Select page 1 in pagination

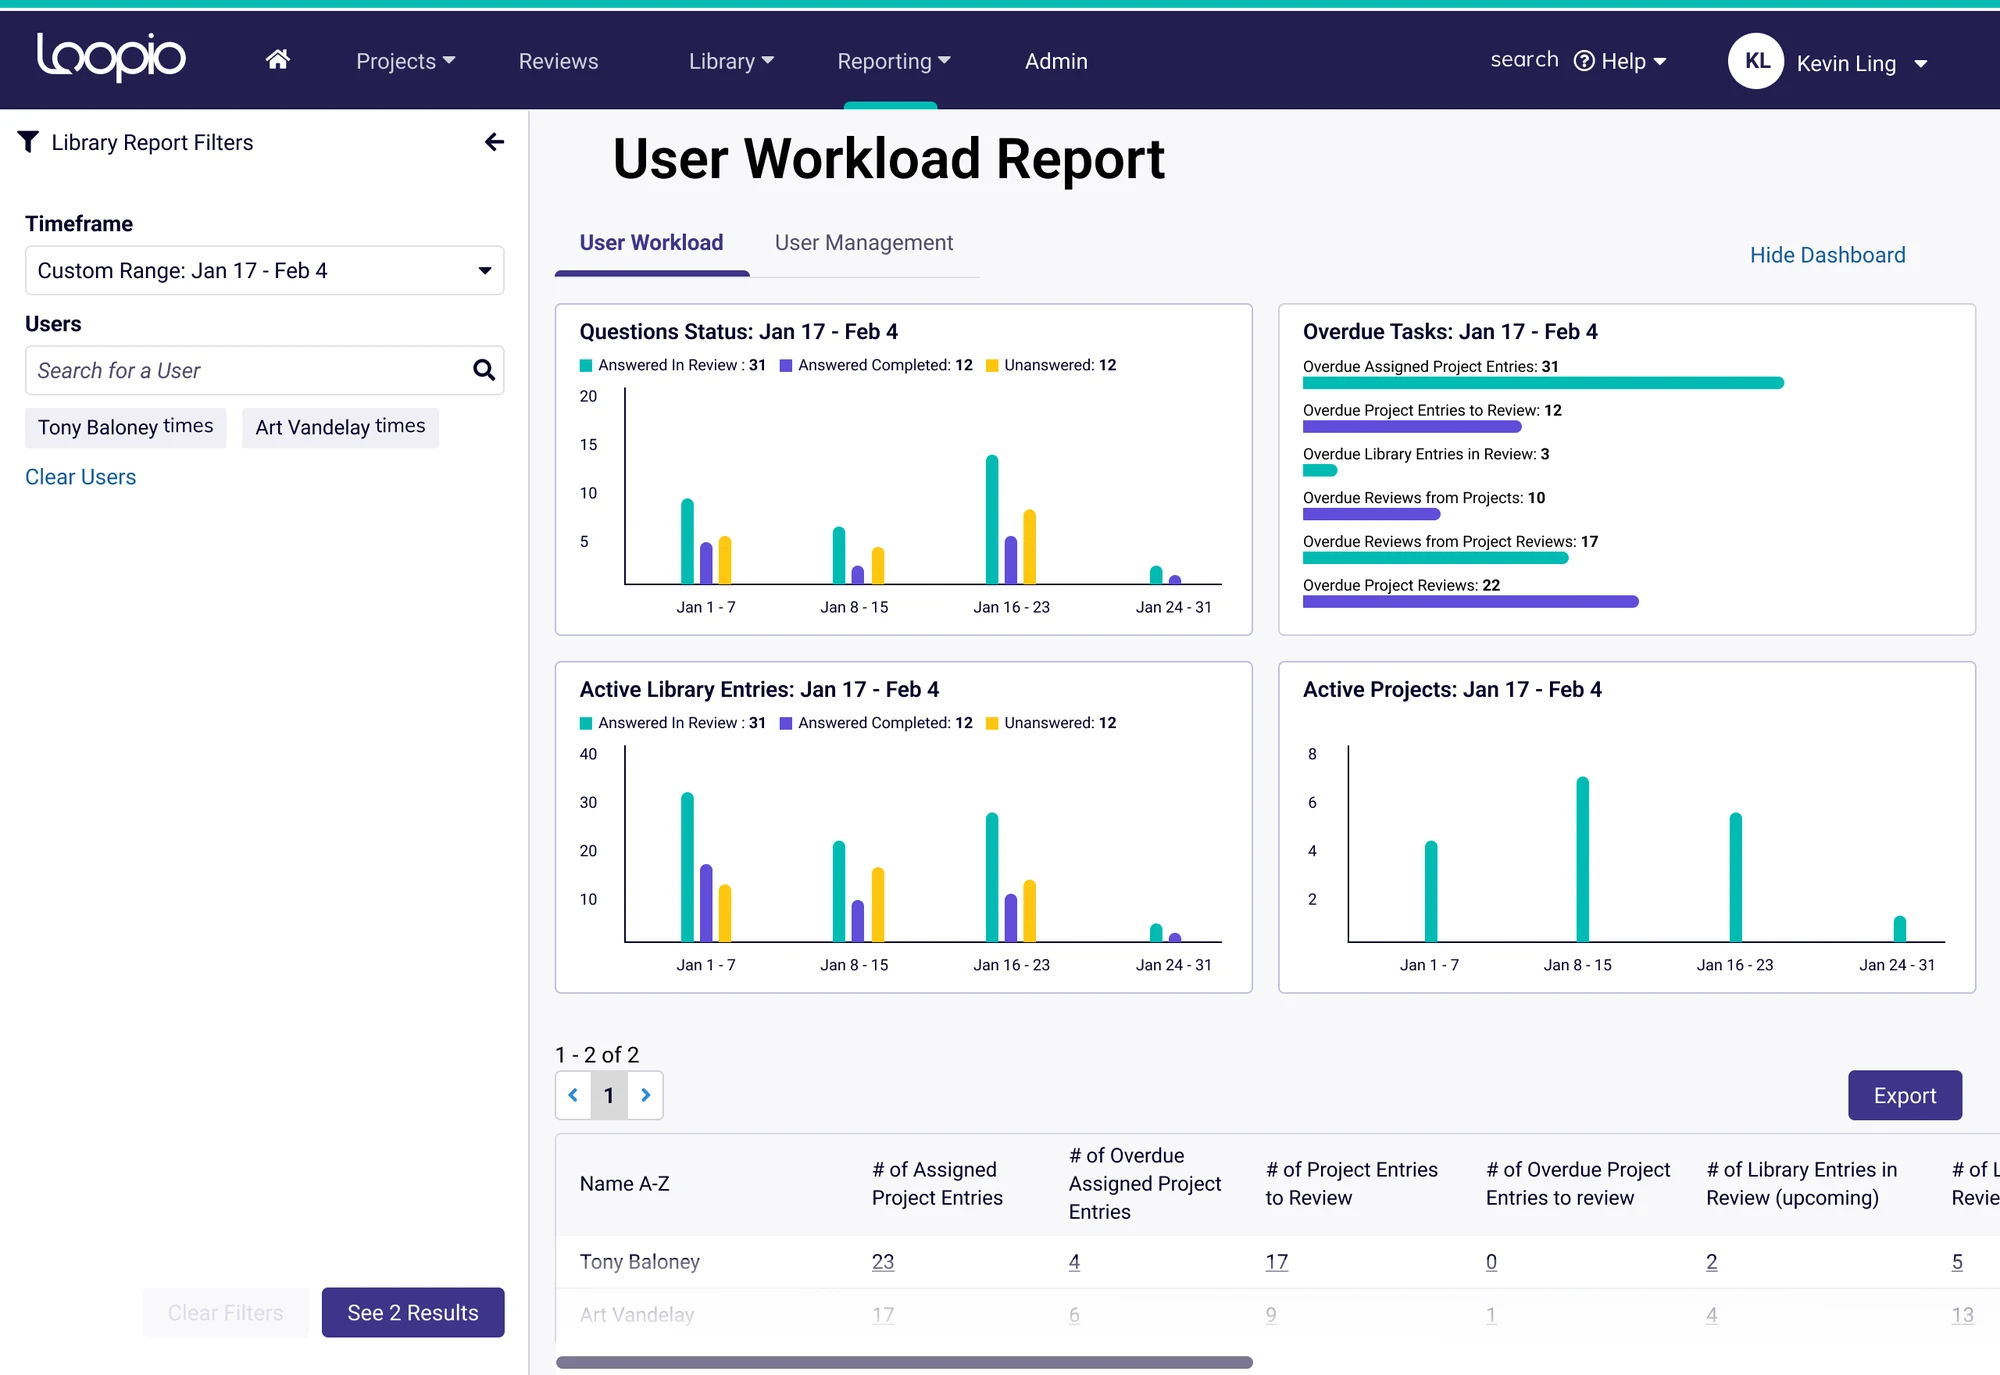pyautogui.click(x=609, y=1095)
